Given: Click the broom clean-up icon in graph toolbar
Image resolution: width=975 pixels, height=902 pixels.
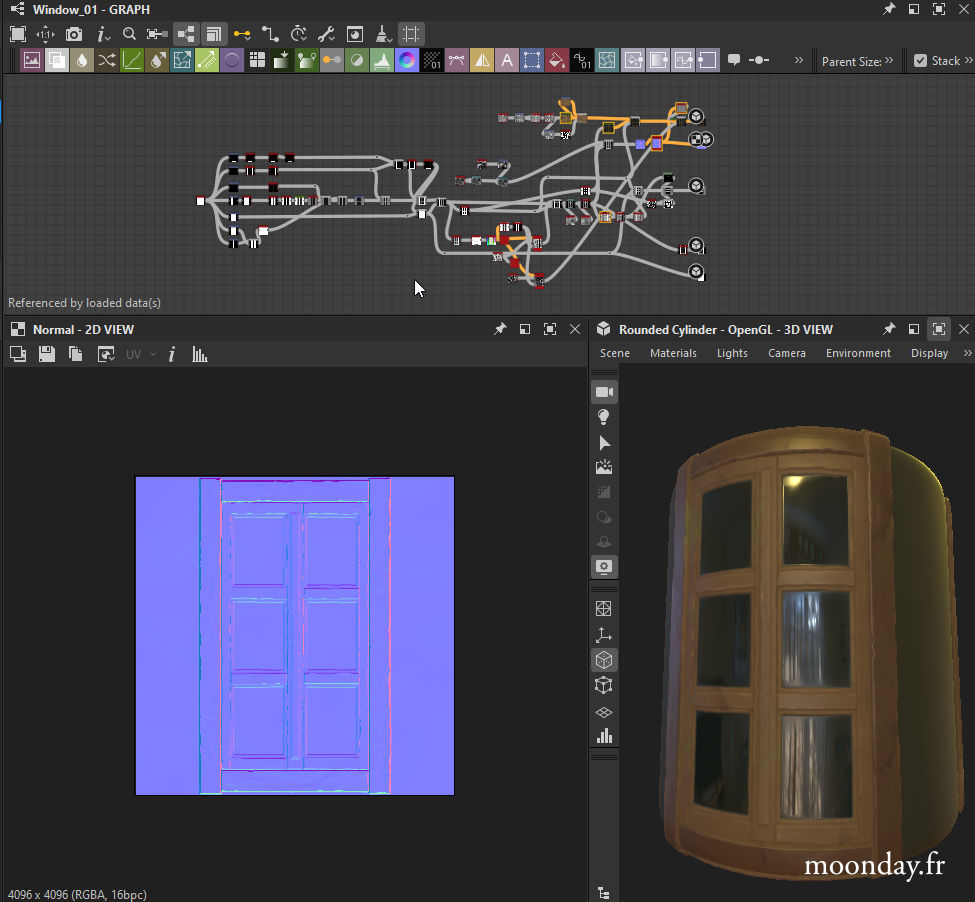Looking at the screenshot, I should (x=382, y=34).
